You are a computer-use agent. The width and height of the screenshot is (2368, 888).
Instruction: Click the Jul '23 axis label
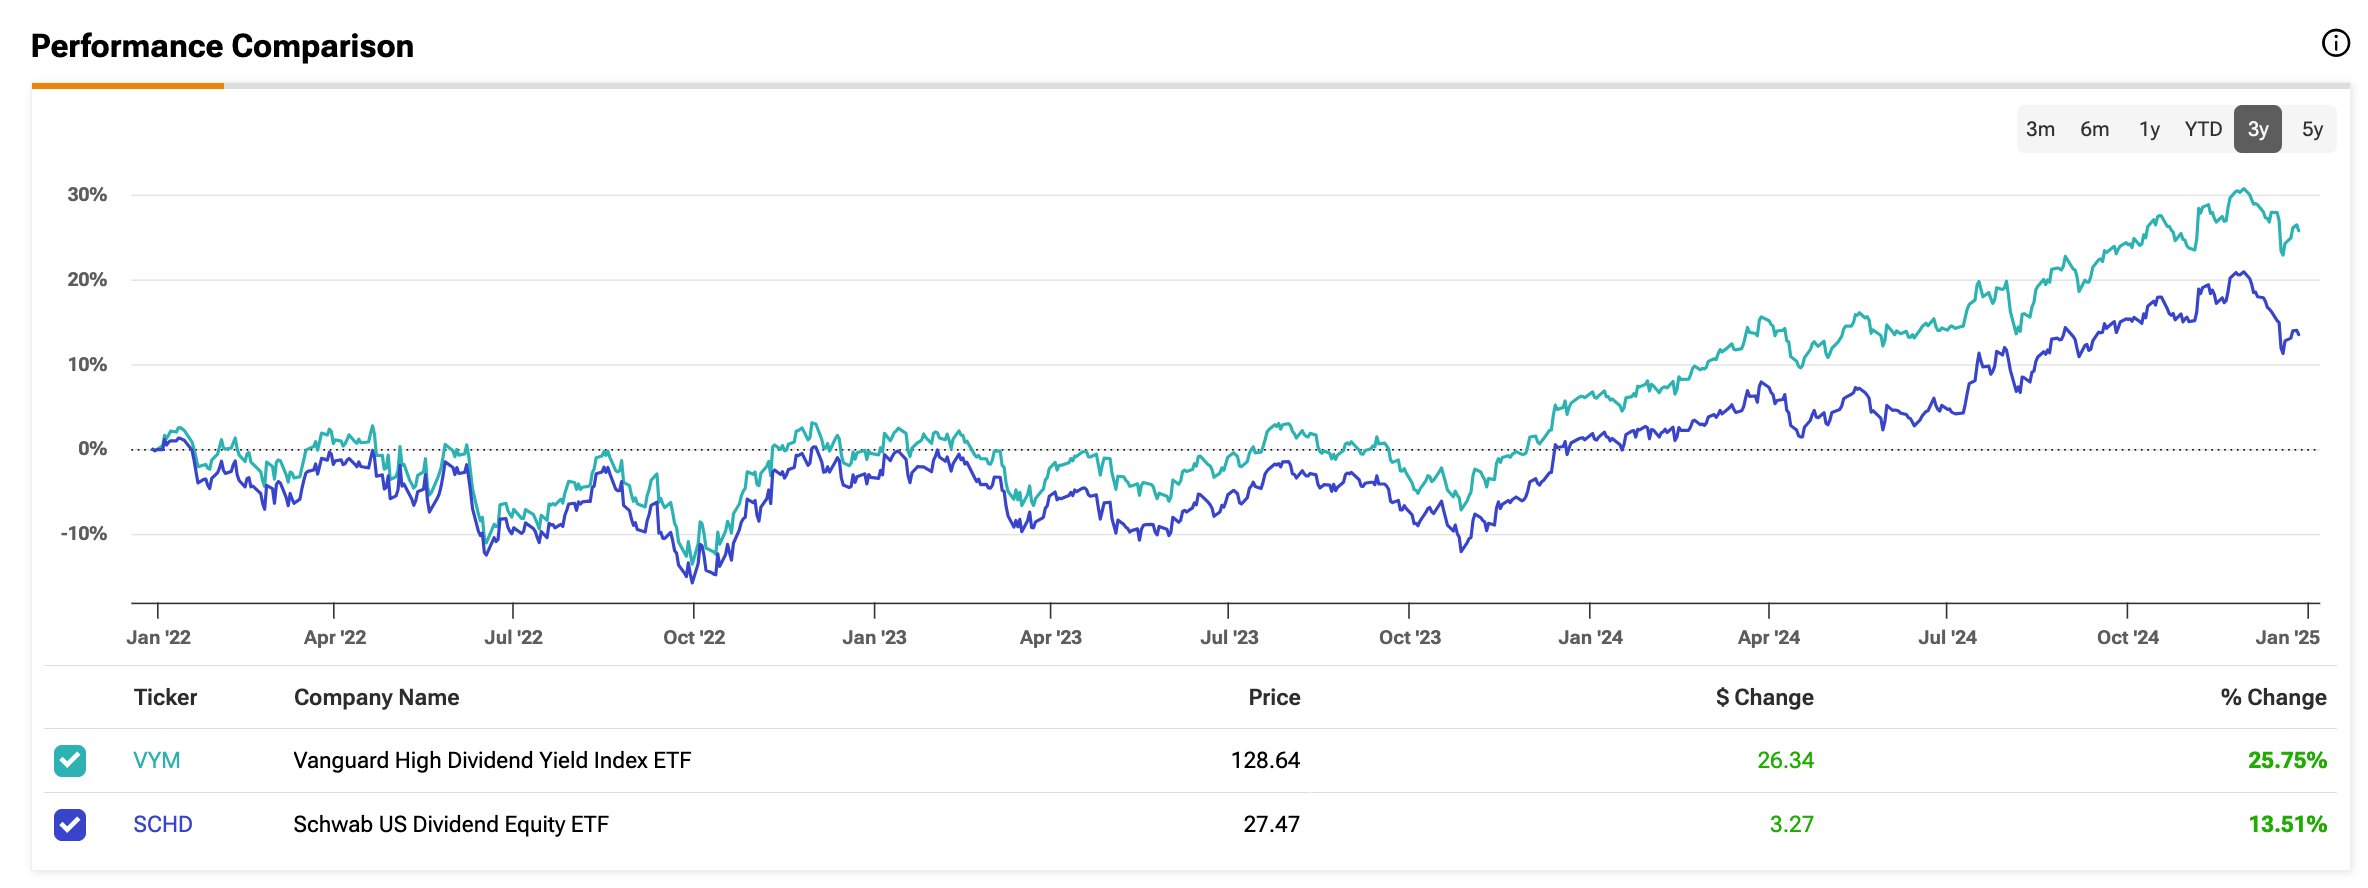pos(1229,637)
